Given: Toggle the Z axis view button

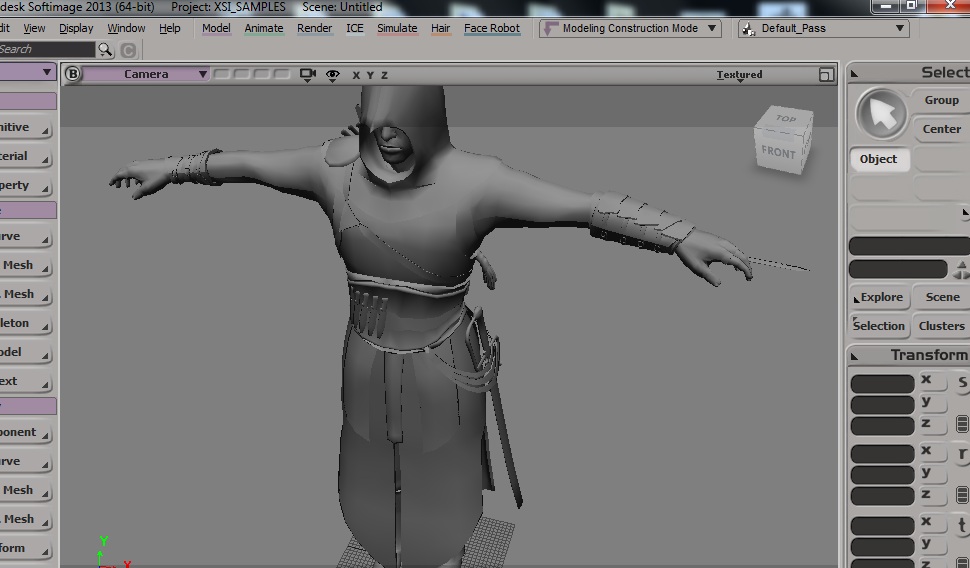Looking at the screenshot, I should [384, 75].
